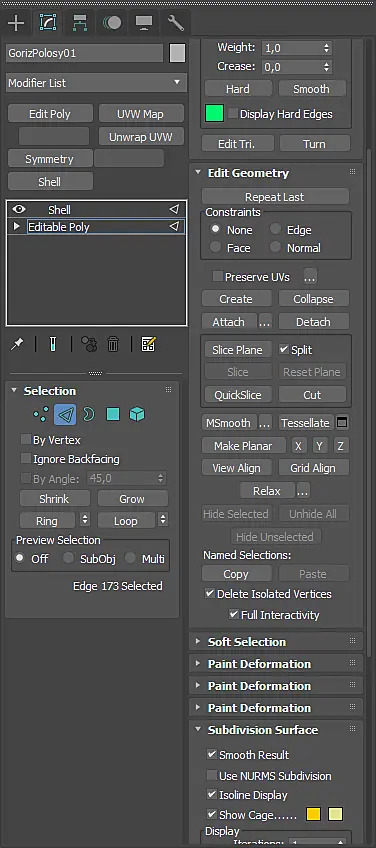The image size is (376, 848).
Task: Select Element sub-object level icon
Action: [x=137, y=415]
